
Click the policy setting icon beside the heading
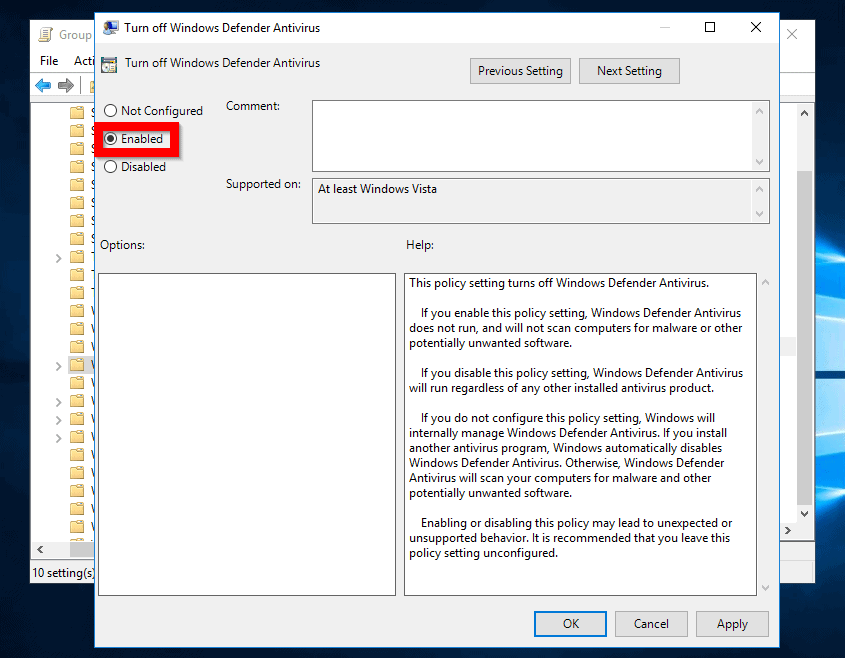click(109, 63)
